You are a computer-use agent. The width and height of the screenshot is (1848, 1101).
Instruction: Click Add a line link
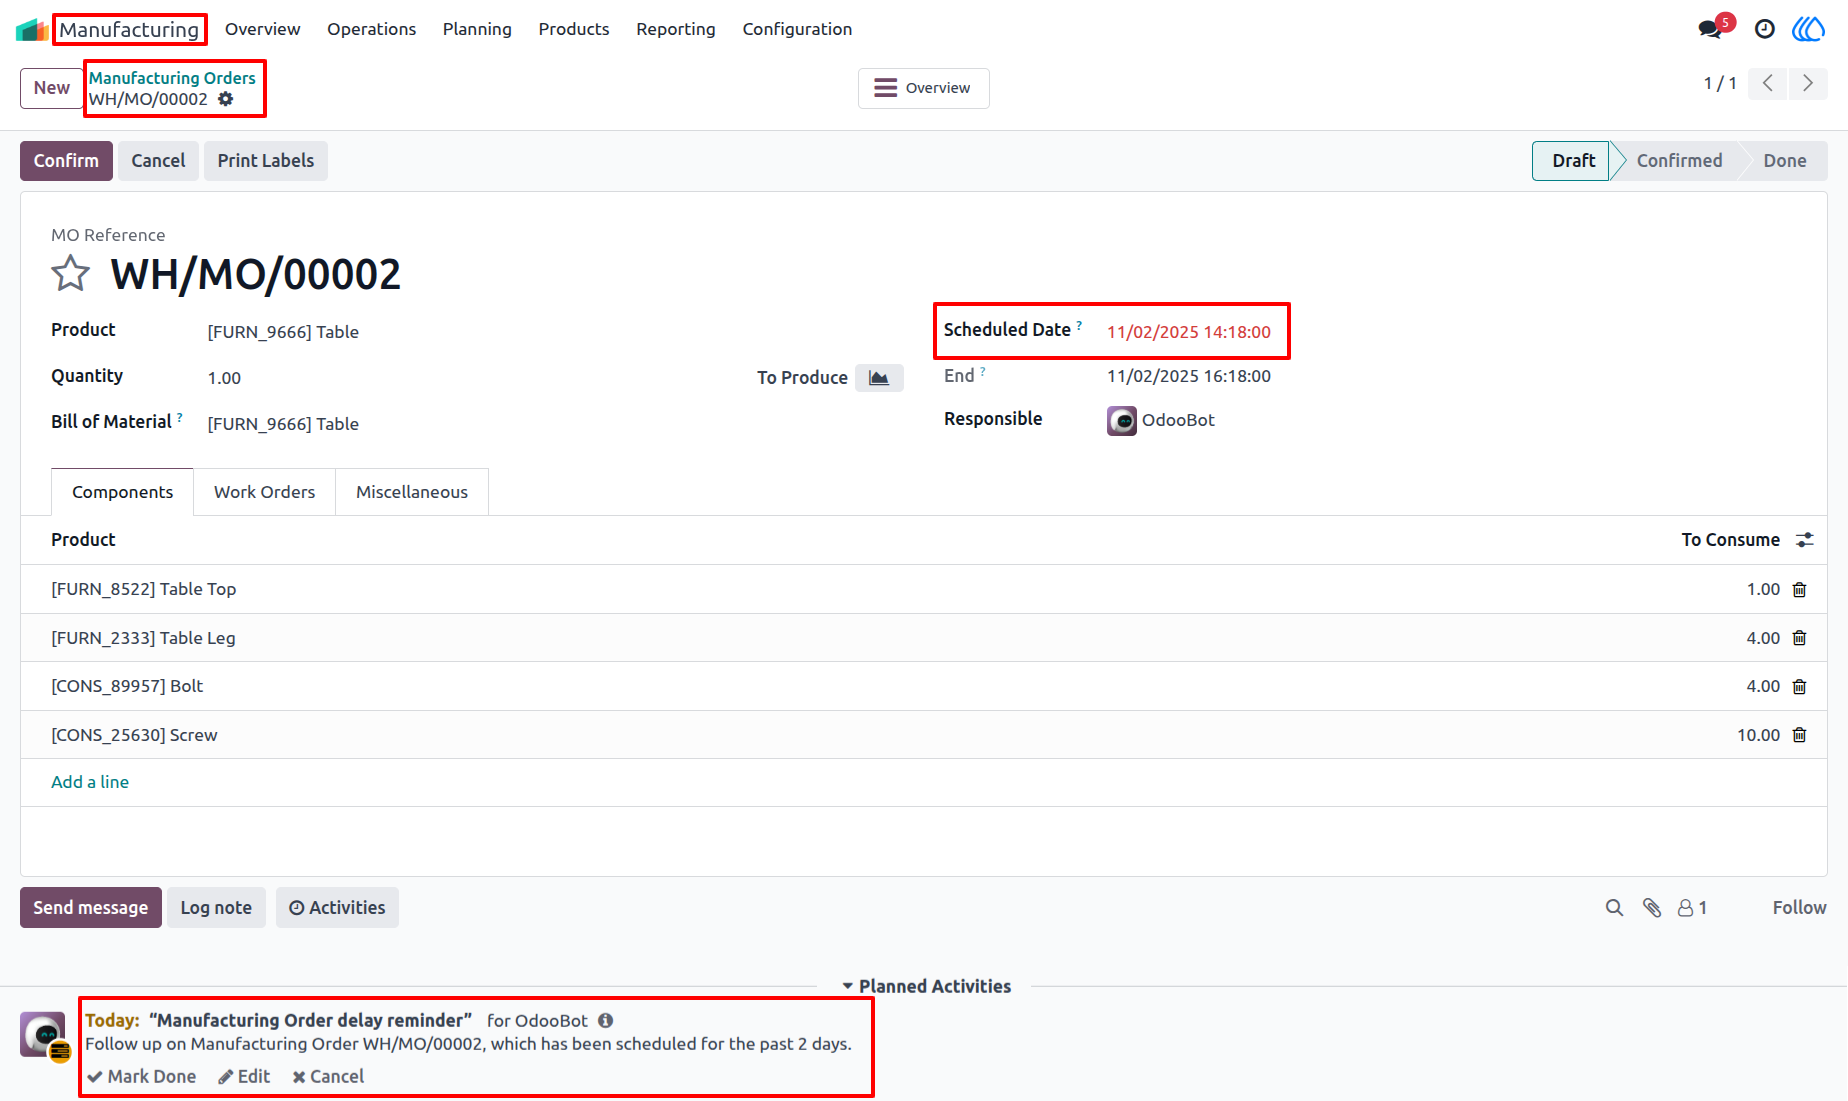click(x=90, y=782)
